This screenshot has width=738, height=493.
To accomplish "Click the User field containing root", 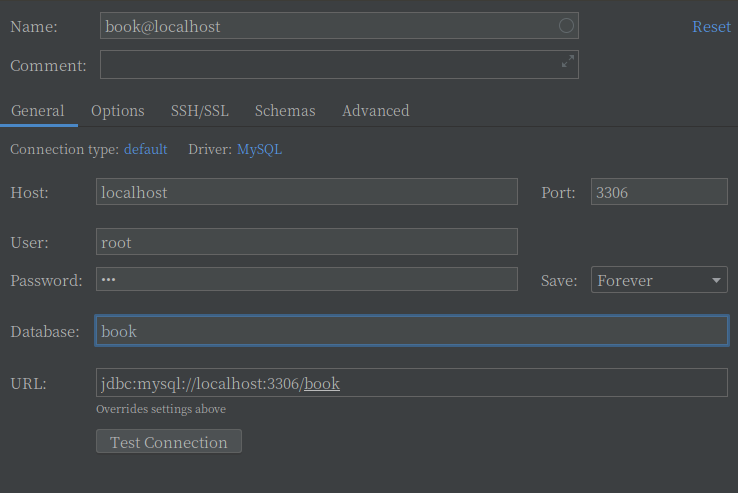I will point(306,242).
